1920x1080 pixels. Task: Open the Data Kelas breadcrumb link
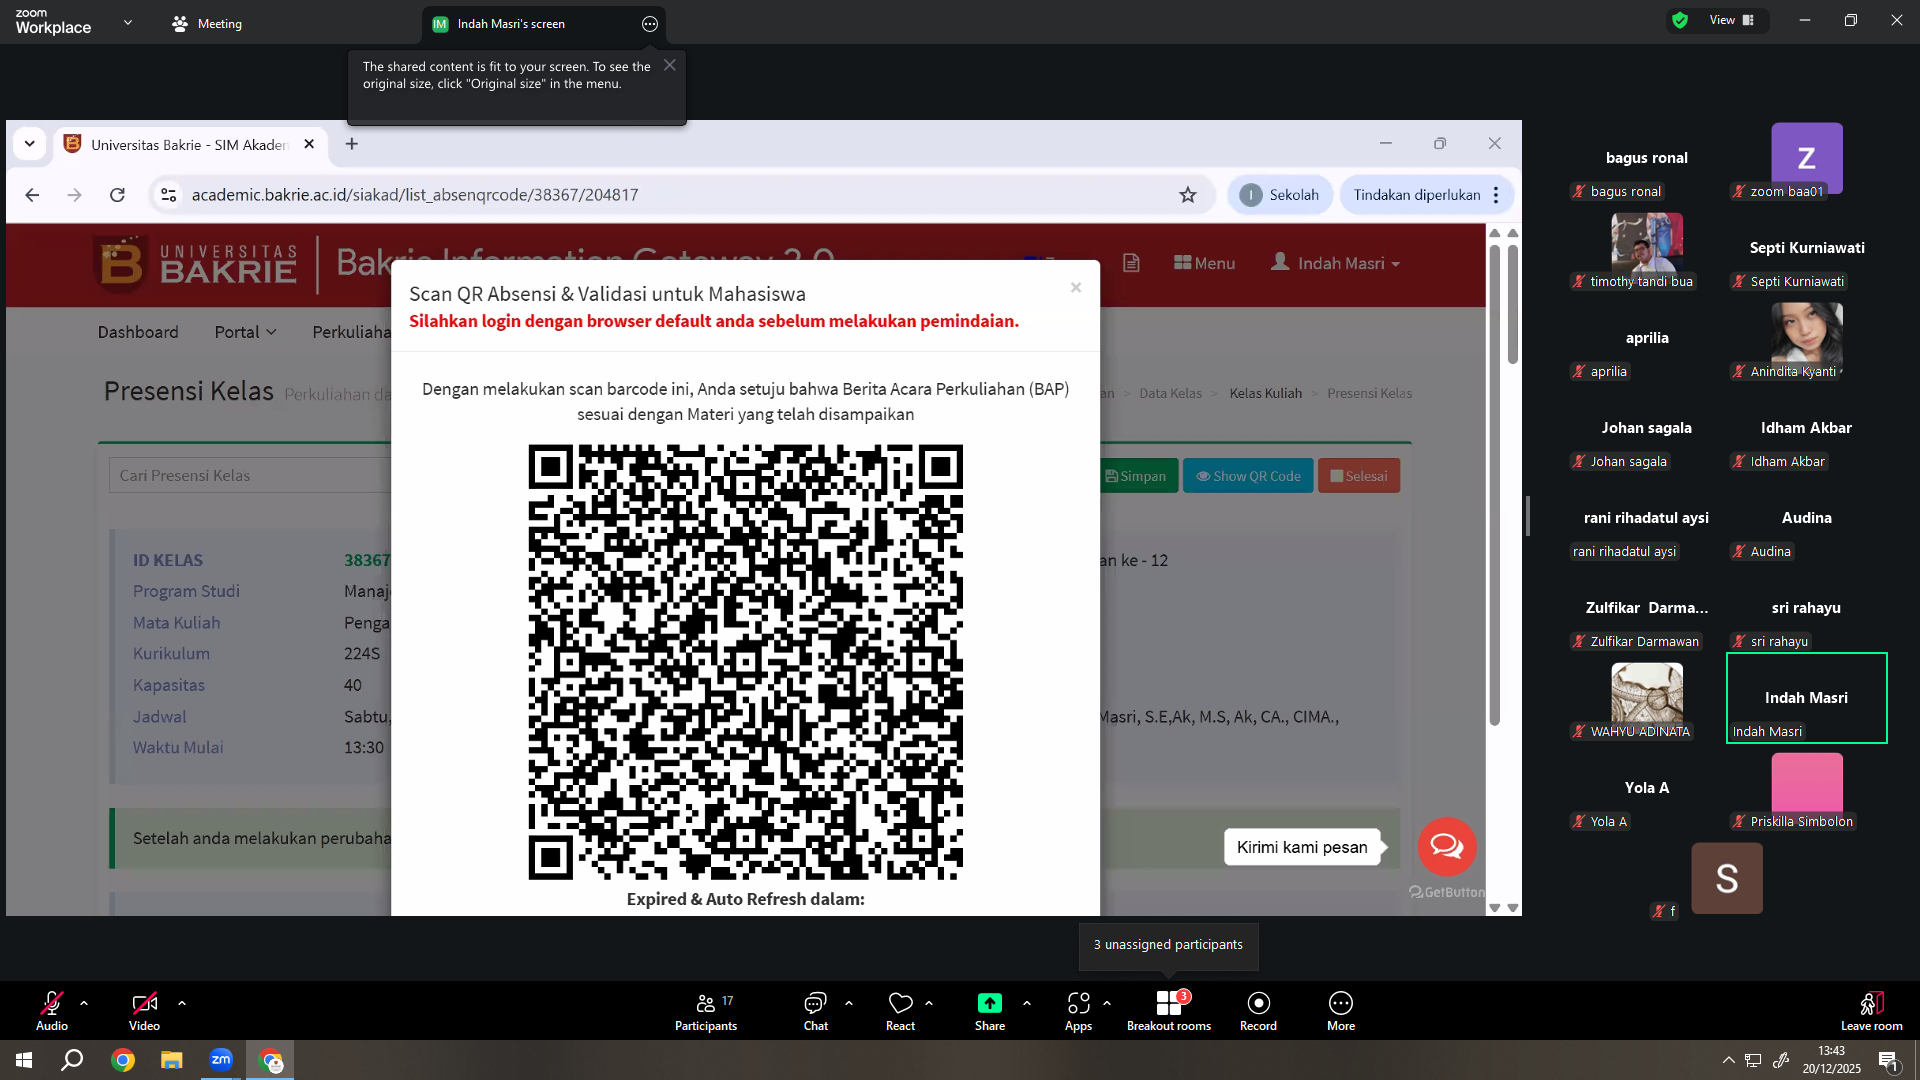(x=1171, y=393)
